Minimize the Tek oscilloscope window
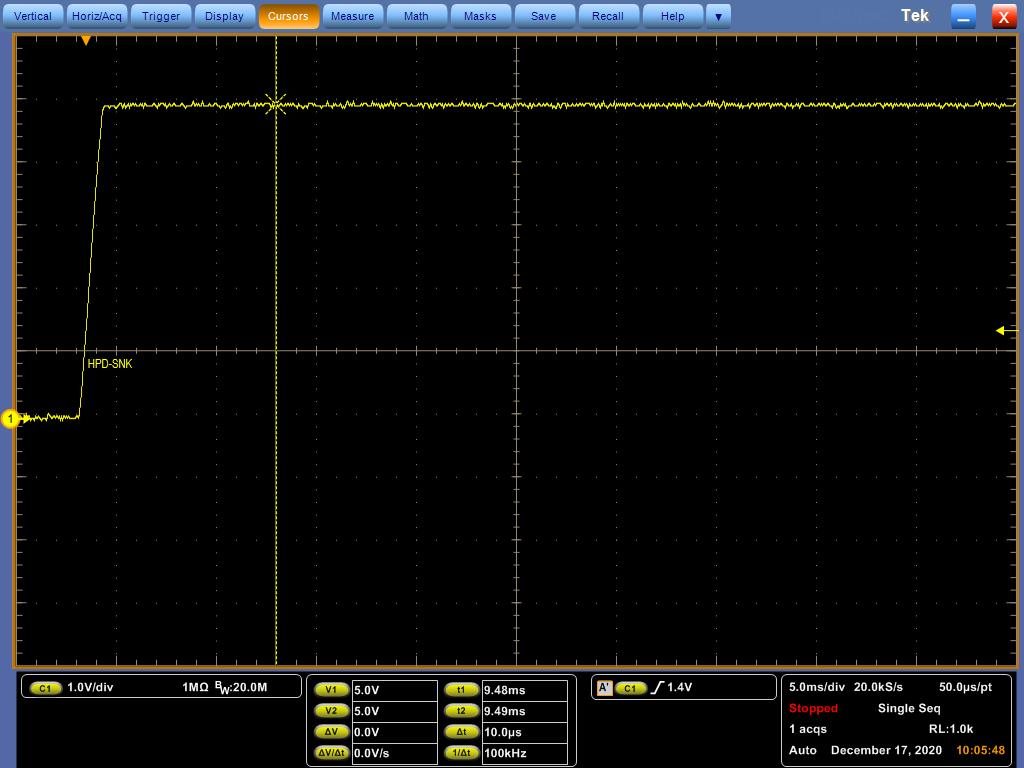Screen dimensions: 1024x768 pyautogui.click(x=963, y=16)
